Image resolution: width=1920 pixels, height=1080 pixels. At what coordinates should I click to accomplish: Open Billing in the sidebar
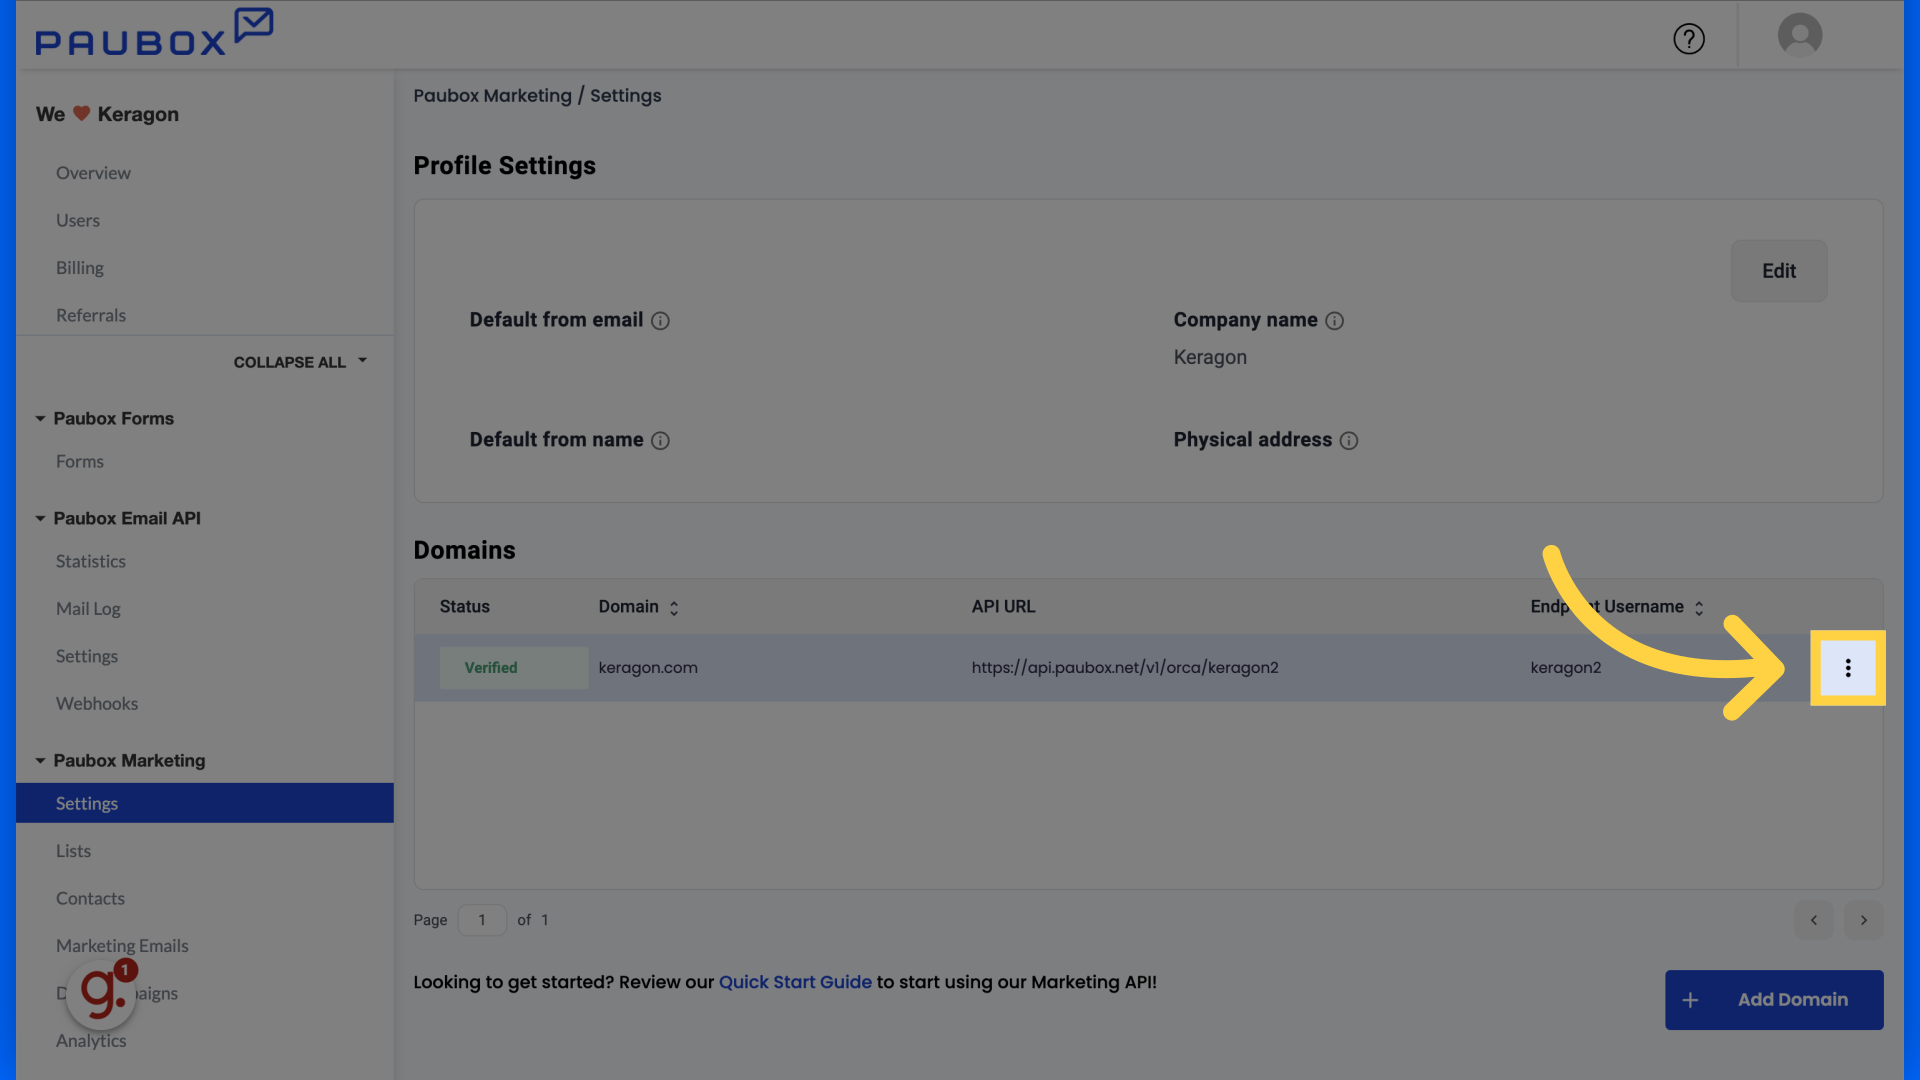coord(80,268)
